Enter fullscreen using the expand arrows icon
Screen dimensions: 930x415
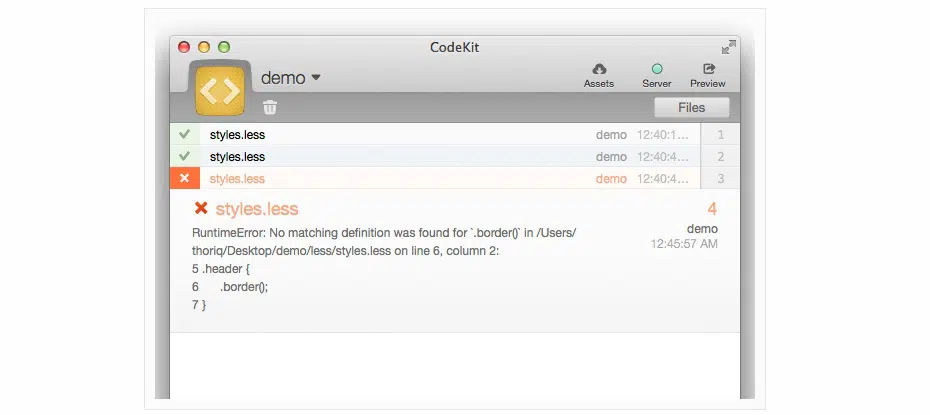[x=728, y=47]
